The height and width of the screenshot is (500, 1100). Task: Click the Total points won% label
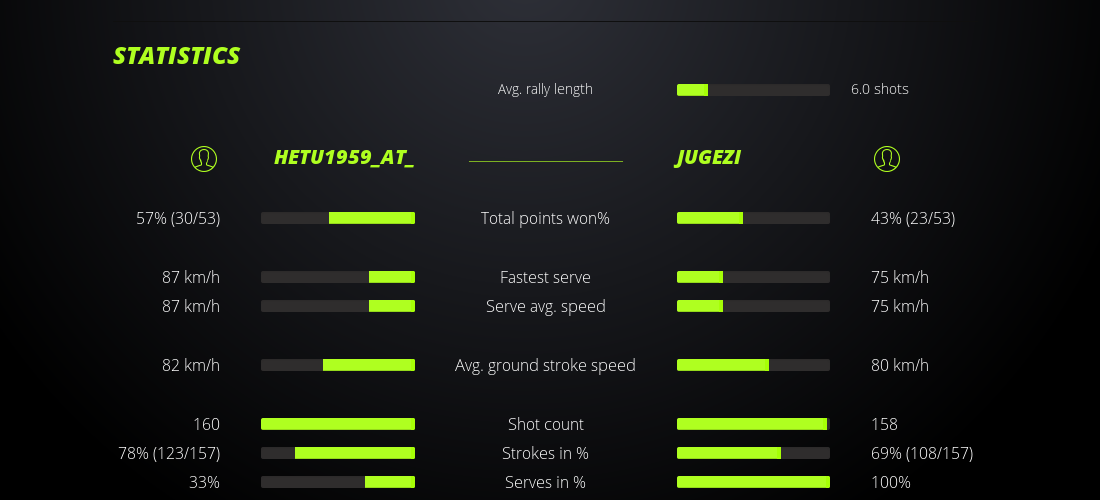545,218
